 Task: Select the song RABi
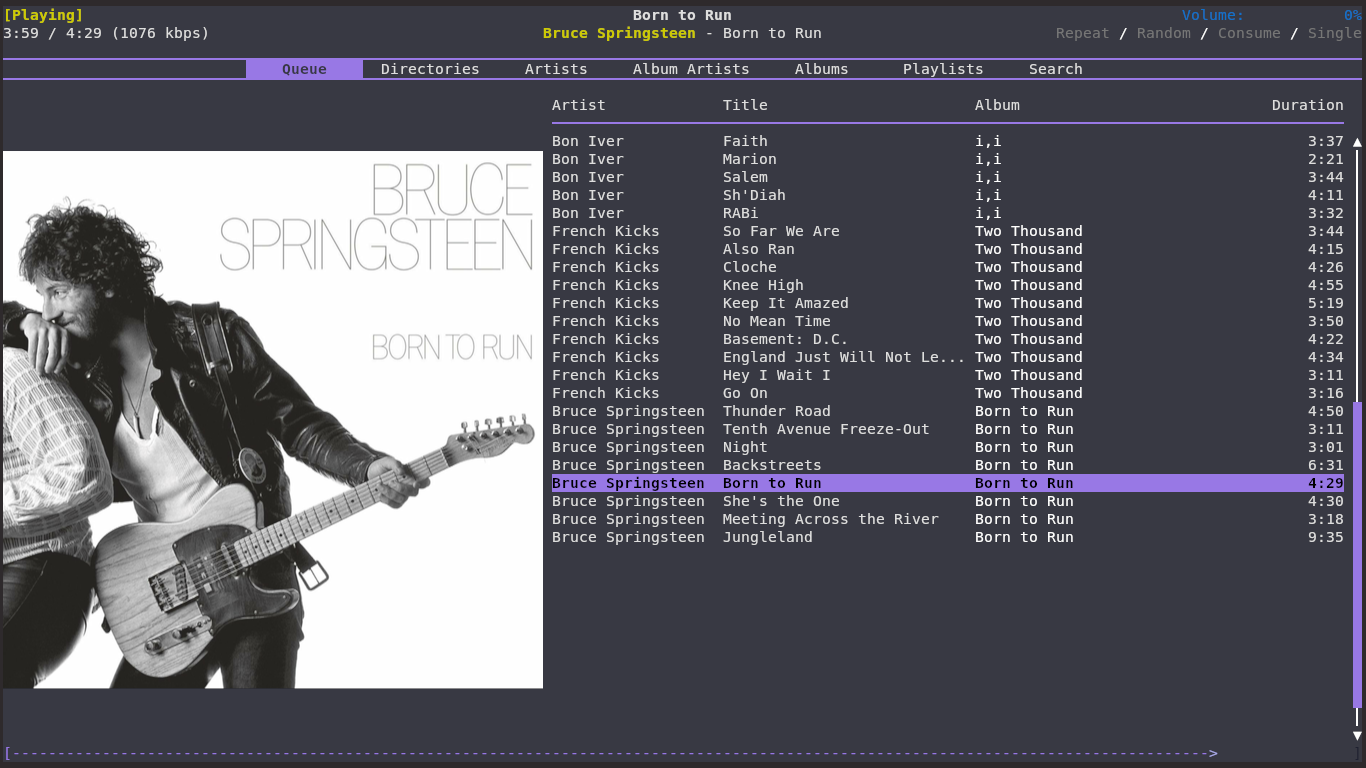tap(948, 213)
